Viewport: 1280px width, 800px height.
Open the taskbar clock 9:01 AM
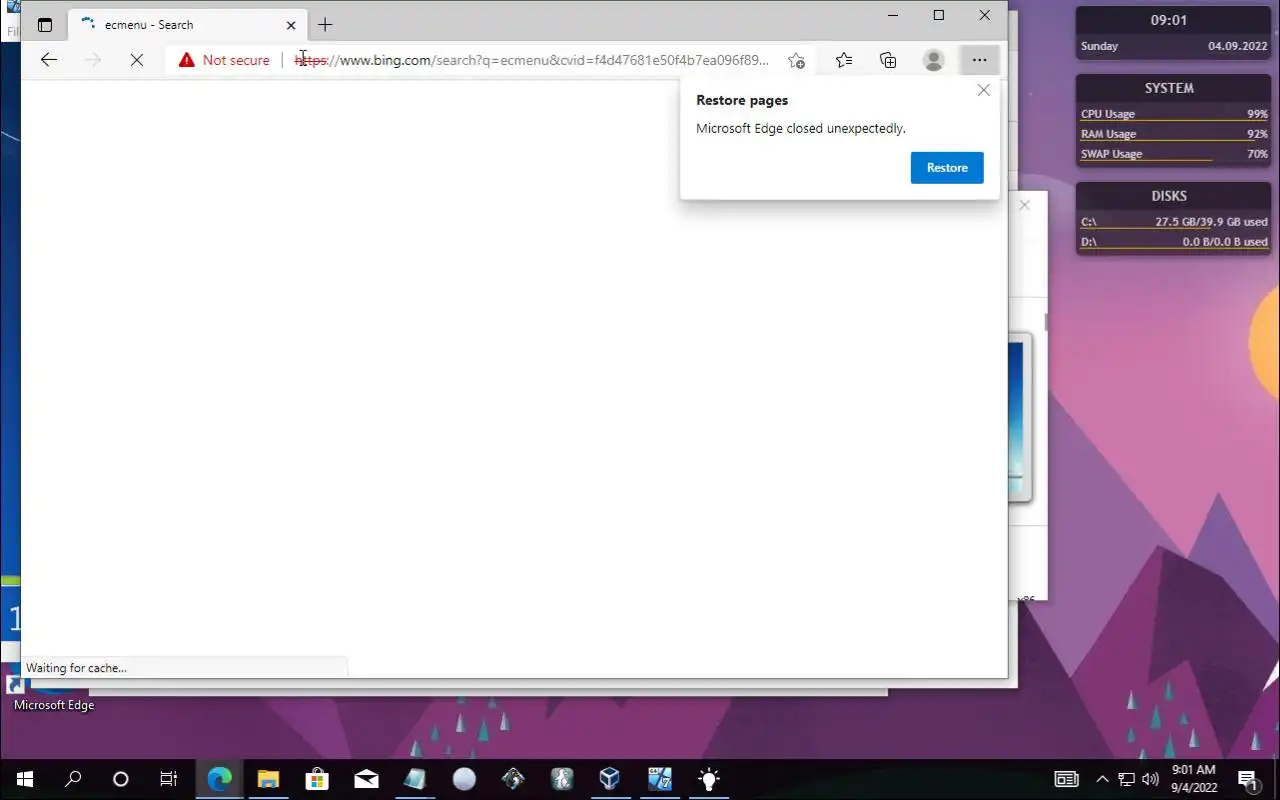coord(1193,779)
